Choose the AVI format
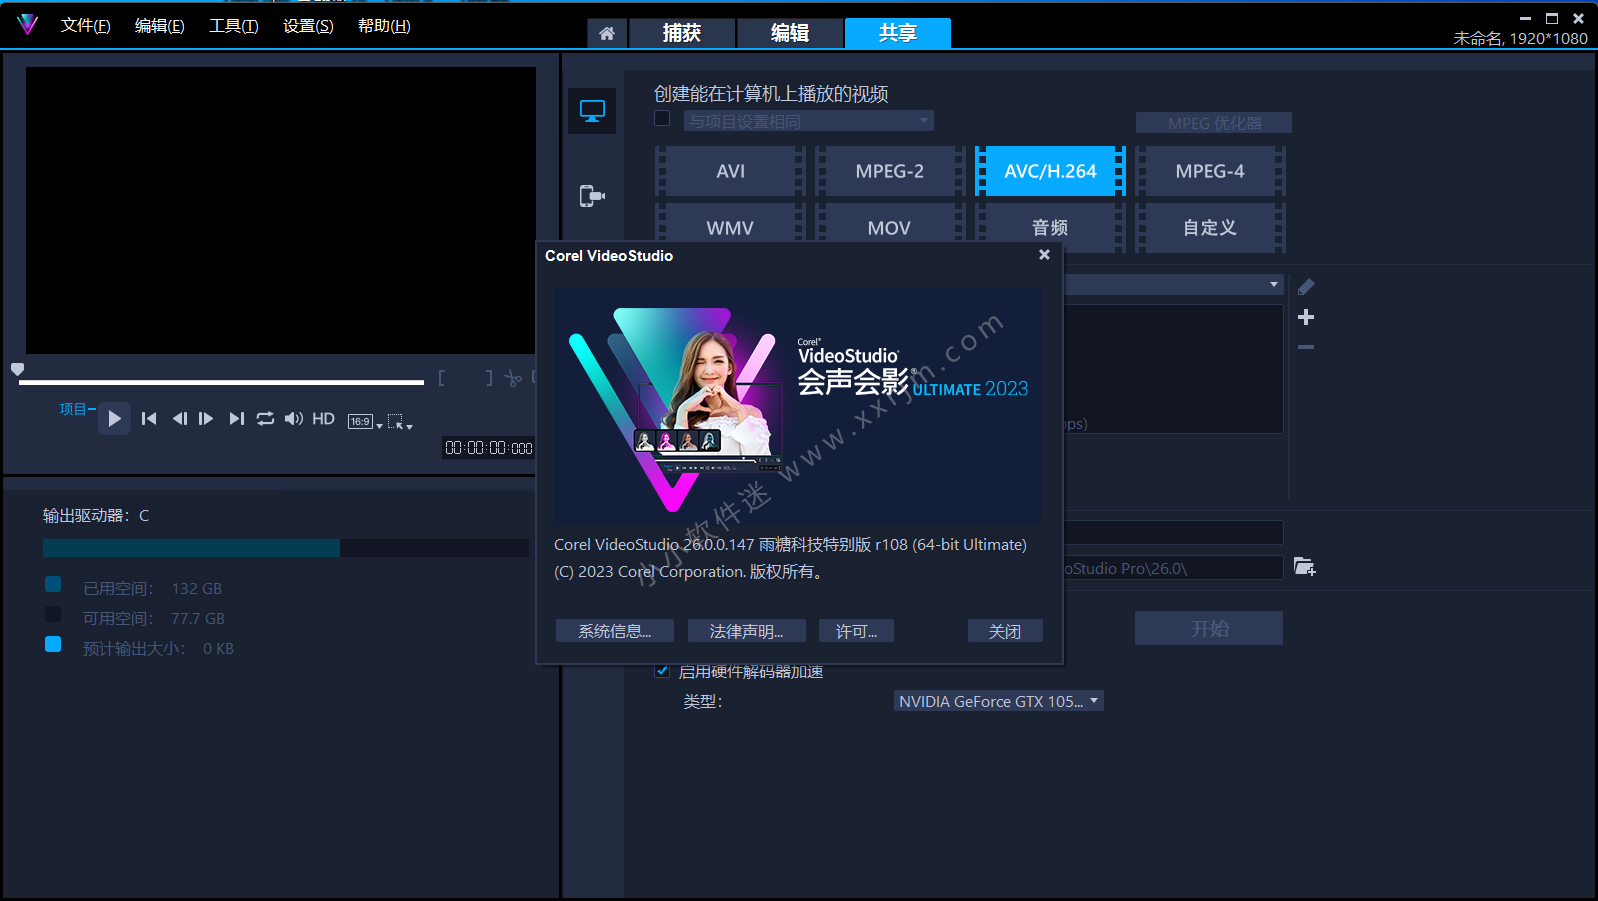 (x=730, y=171)
